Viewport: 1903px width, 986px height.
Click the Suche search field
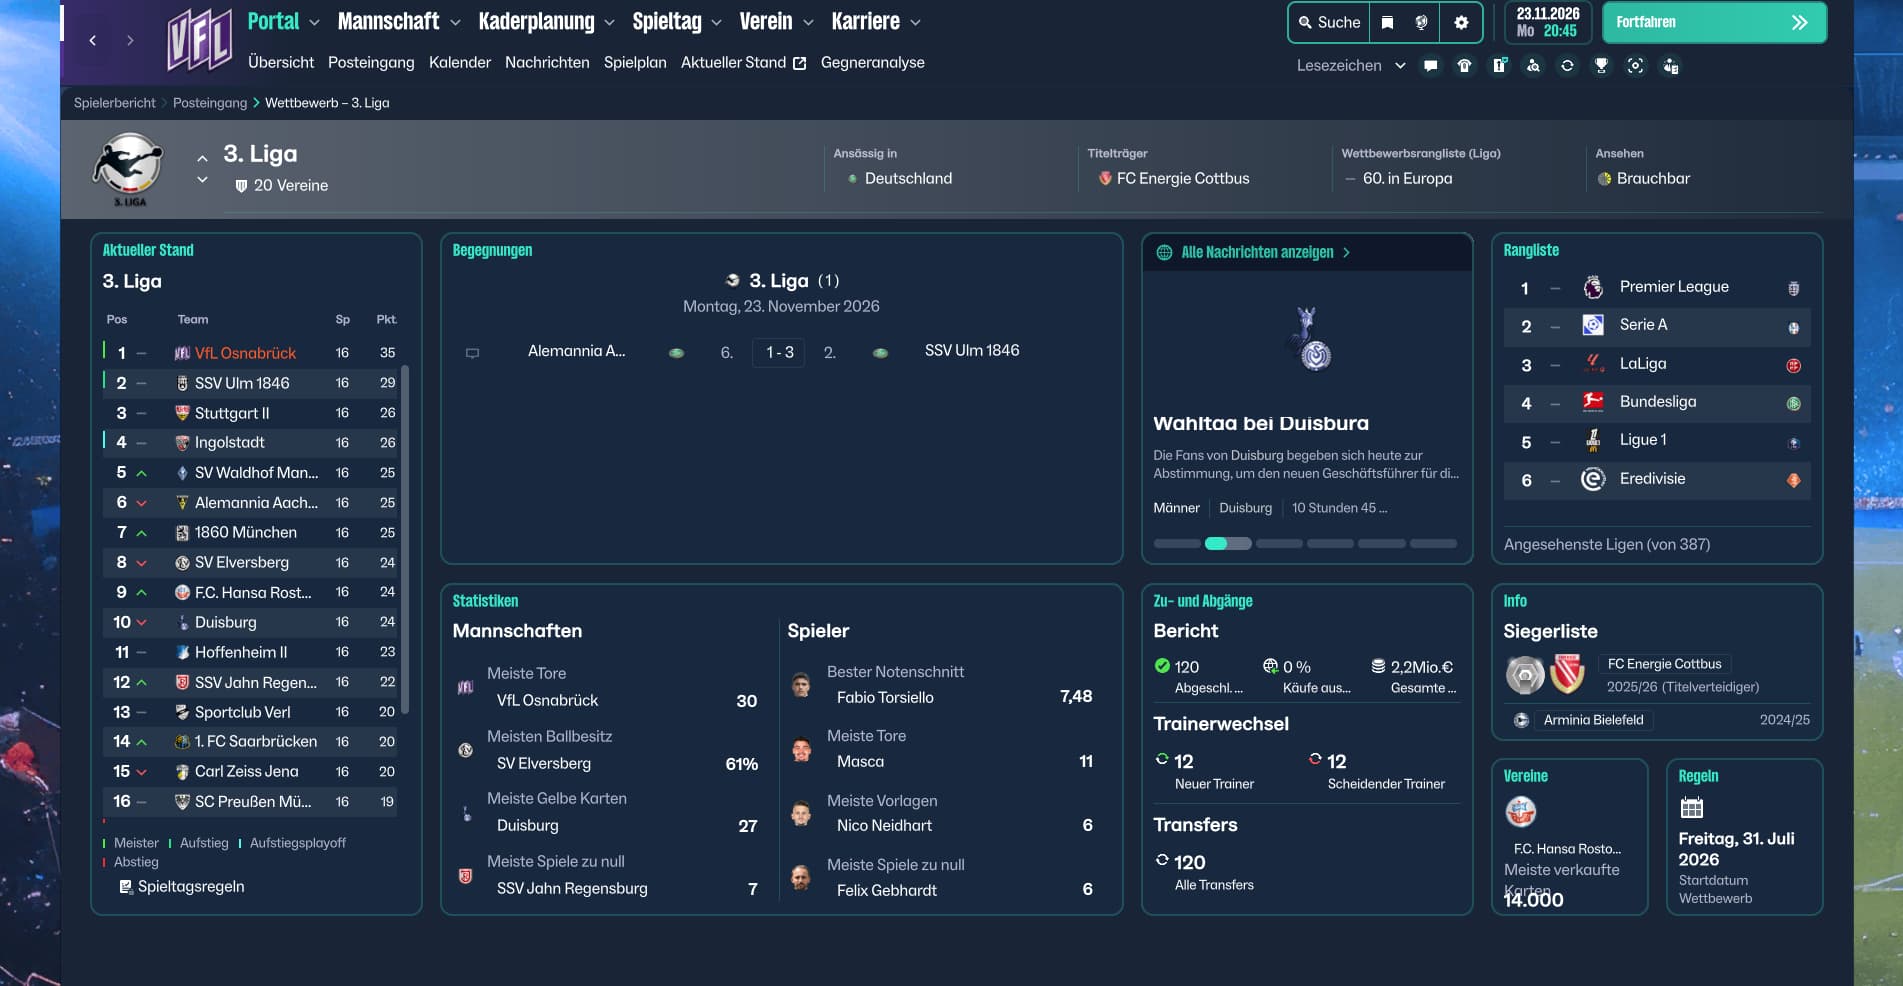[x=1329, y=22]
